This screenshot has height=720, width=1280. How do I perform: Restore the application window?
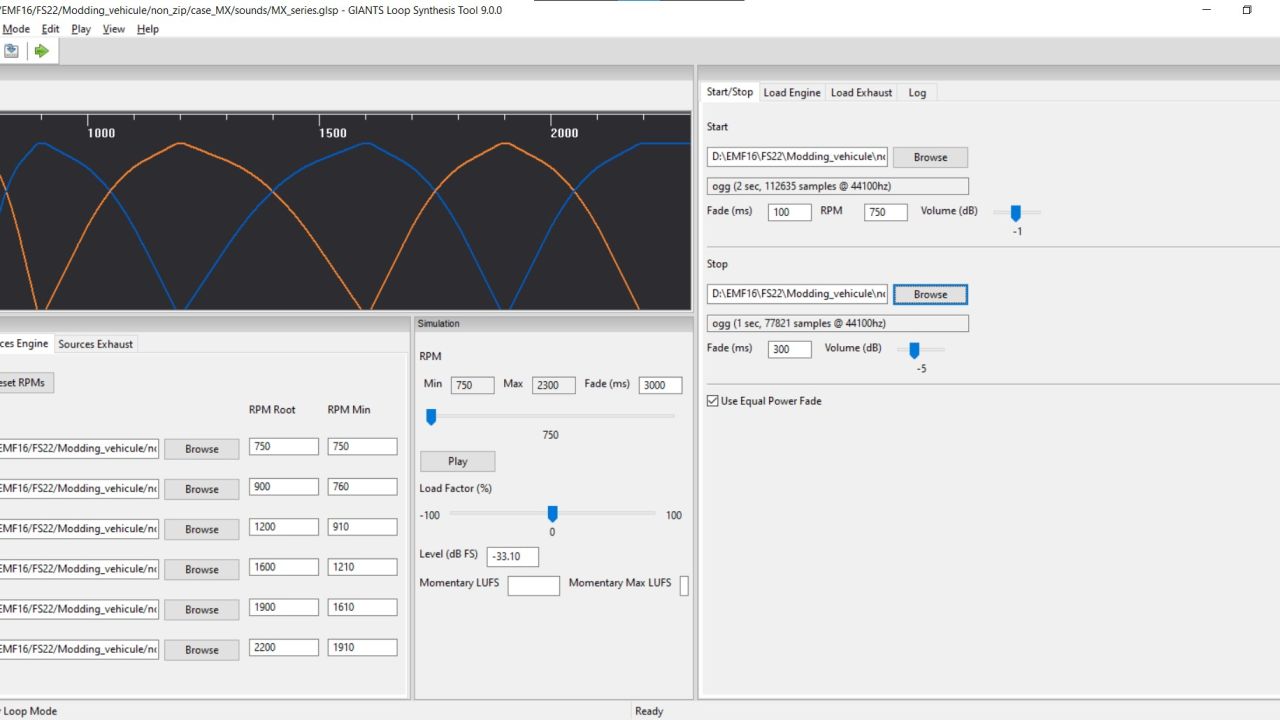point(1247,10)
